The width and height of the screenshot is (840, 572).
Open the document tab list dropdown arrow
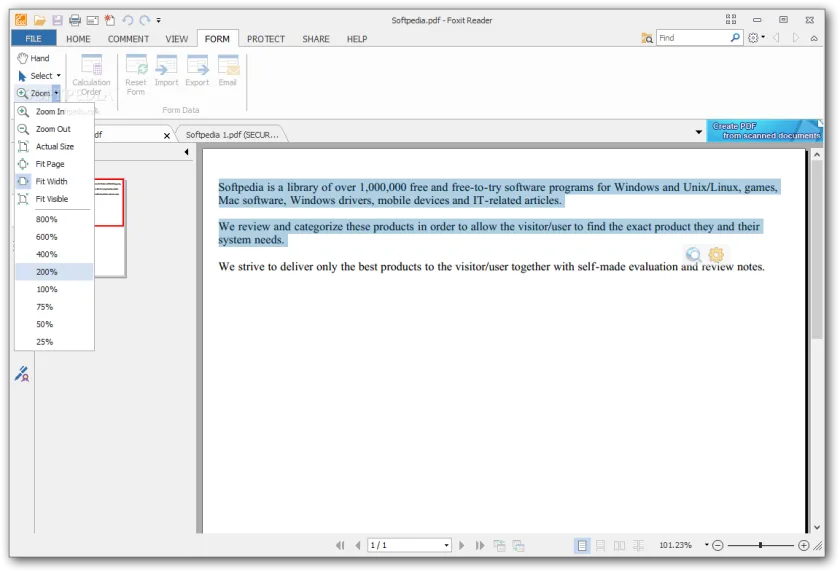699,132
